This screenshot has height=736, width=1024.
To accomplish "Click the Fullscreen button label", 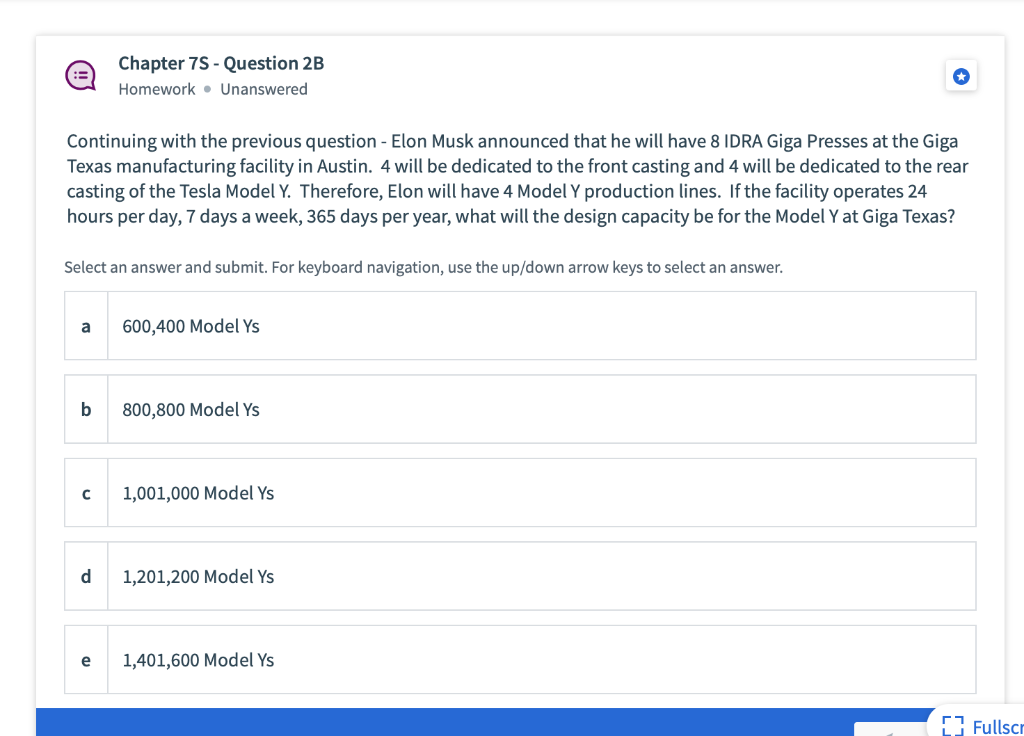I will click(998, 726).
